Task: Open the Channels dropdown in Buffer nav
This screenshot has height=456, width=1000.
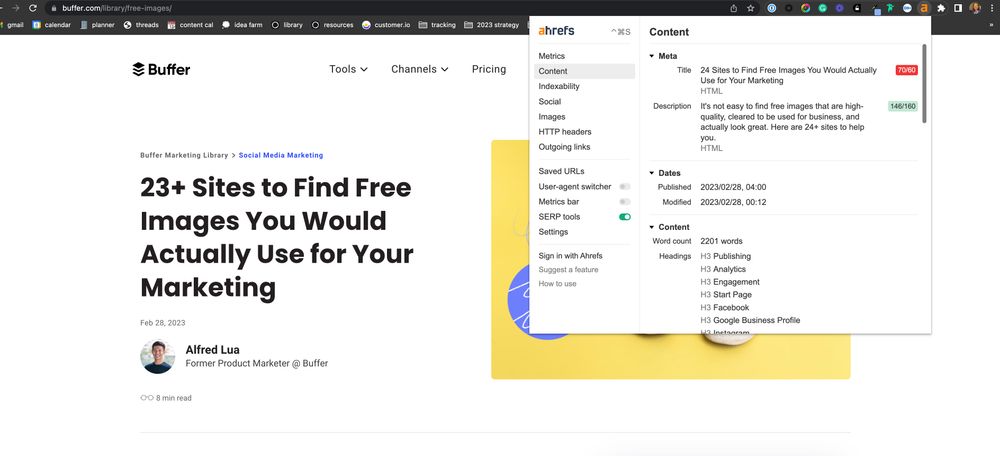Action: coord(420,69)
